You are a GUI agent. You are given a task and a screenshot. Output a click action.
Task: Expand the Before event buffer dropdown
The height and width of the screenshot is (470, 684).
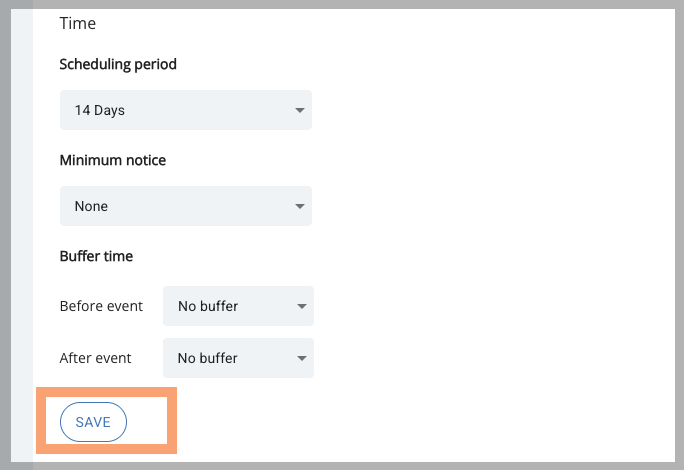(x=238, y=306)
